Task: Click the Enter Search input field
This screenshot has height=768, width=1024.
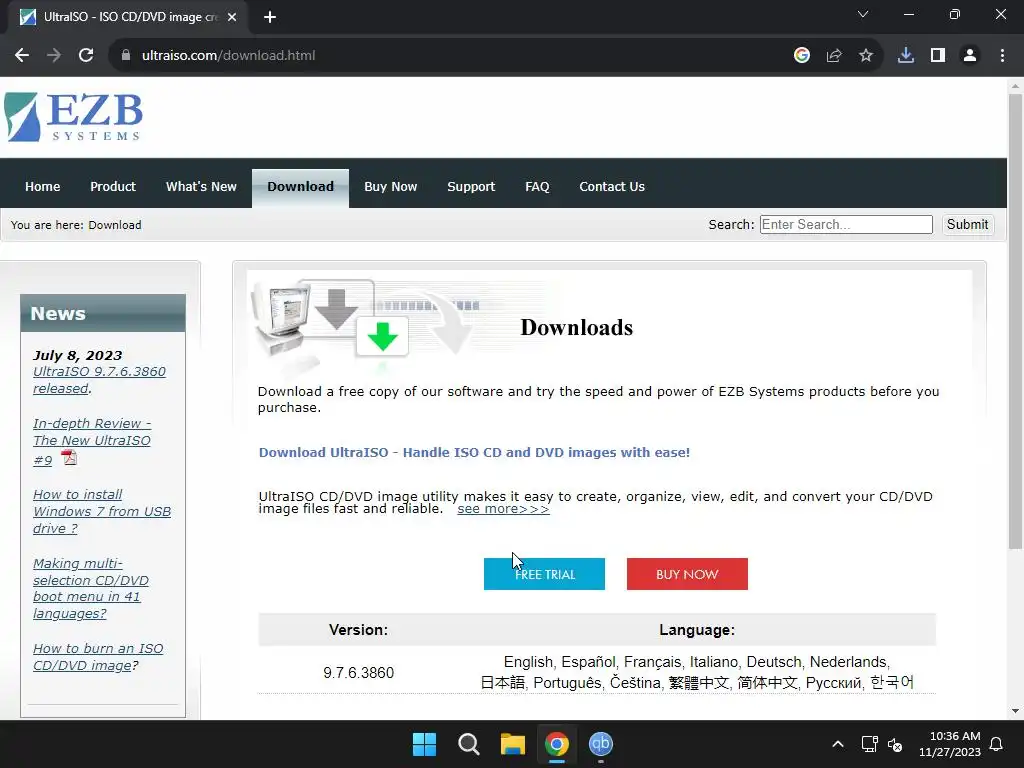Action: pyautogui.click(x=846, y=225)
